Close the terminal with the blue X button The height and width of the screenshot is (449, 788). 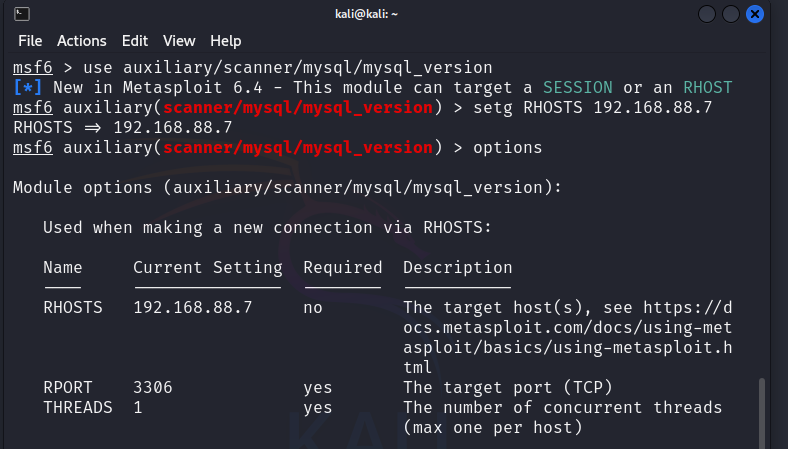point(756,14)
